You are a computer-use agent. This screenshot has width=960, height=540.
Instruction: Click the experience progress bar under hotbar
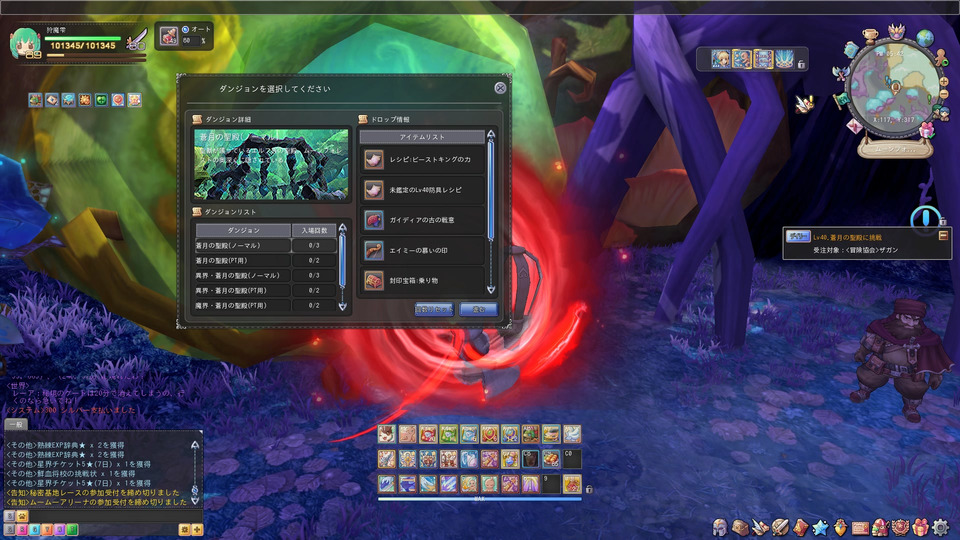point(479,499)
